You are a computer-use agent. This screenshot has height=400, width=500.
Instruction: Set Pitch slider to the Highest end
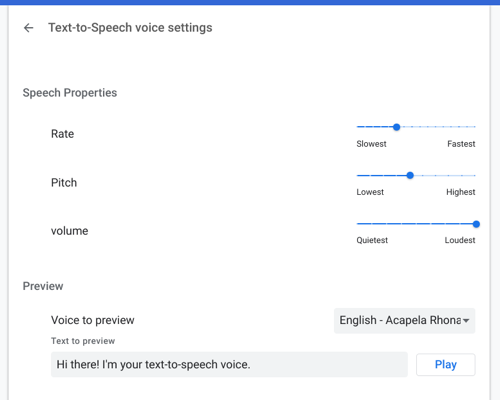coord(475,175)
